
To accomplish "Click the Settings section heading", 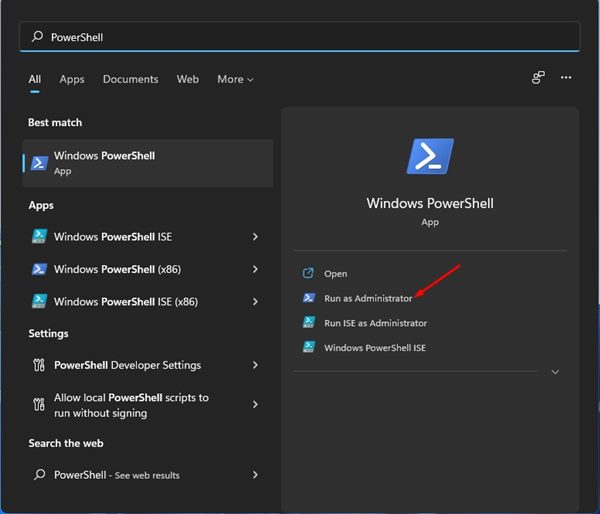I will coord(49,333).
